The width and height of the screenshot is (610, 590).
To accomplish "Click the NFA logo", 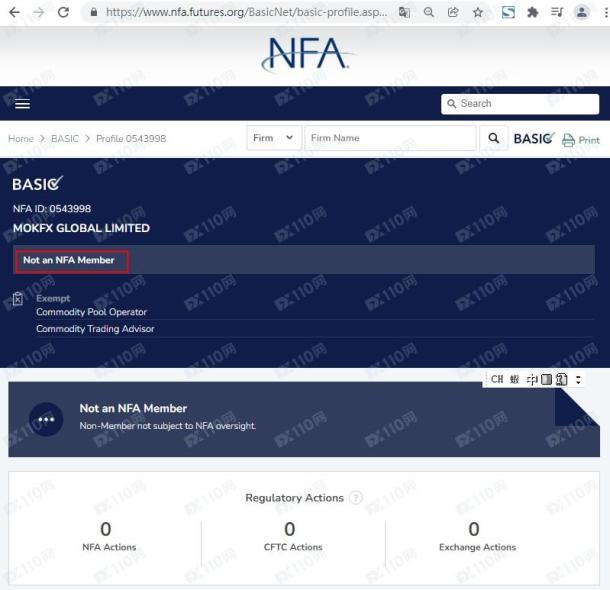I will [307, 54].
